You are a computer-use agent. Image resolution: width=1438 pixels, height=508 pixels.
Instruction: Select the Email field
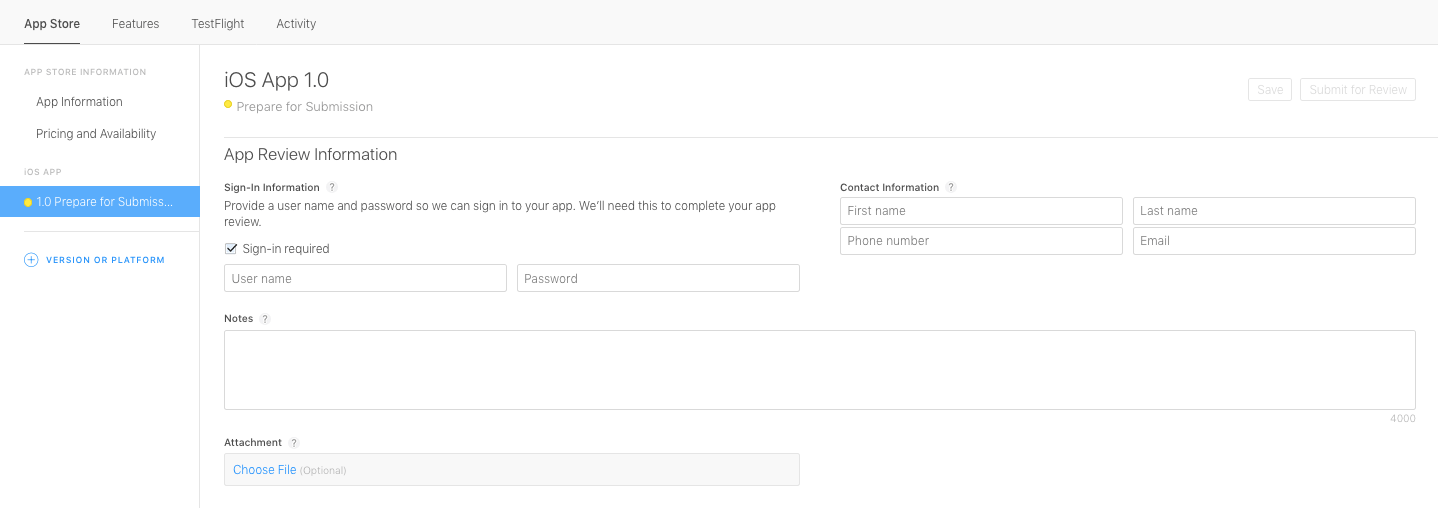pos(1274,241)
